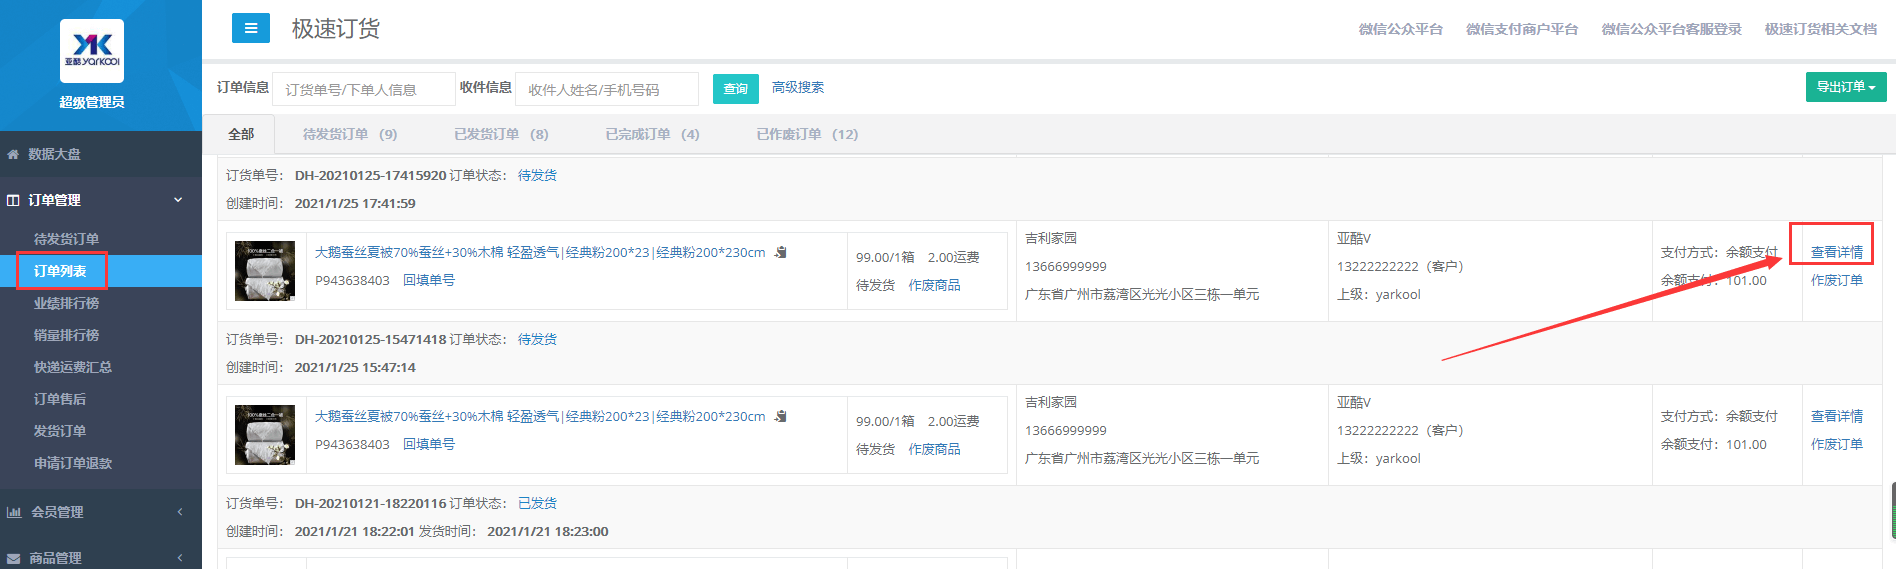
Task: Switch to 已完成订单 (4) tab
Action: (652, 134)
